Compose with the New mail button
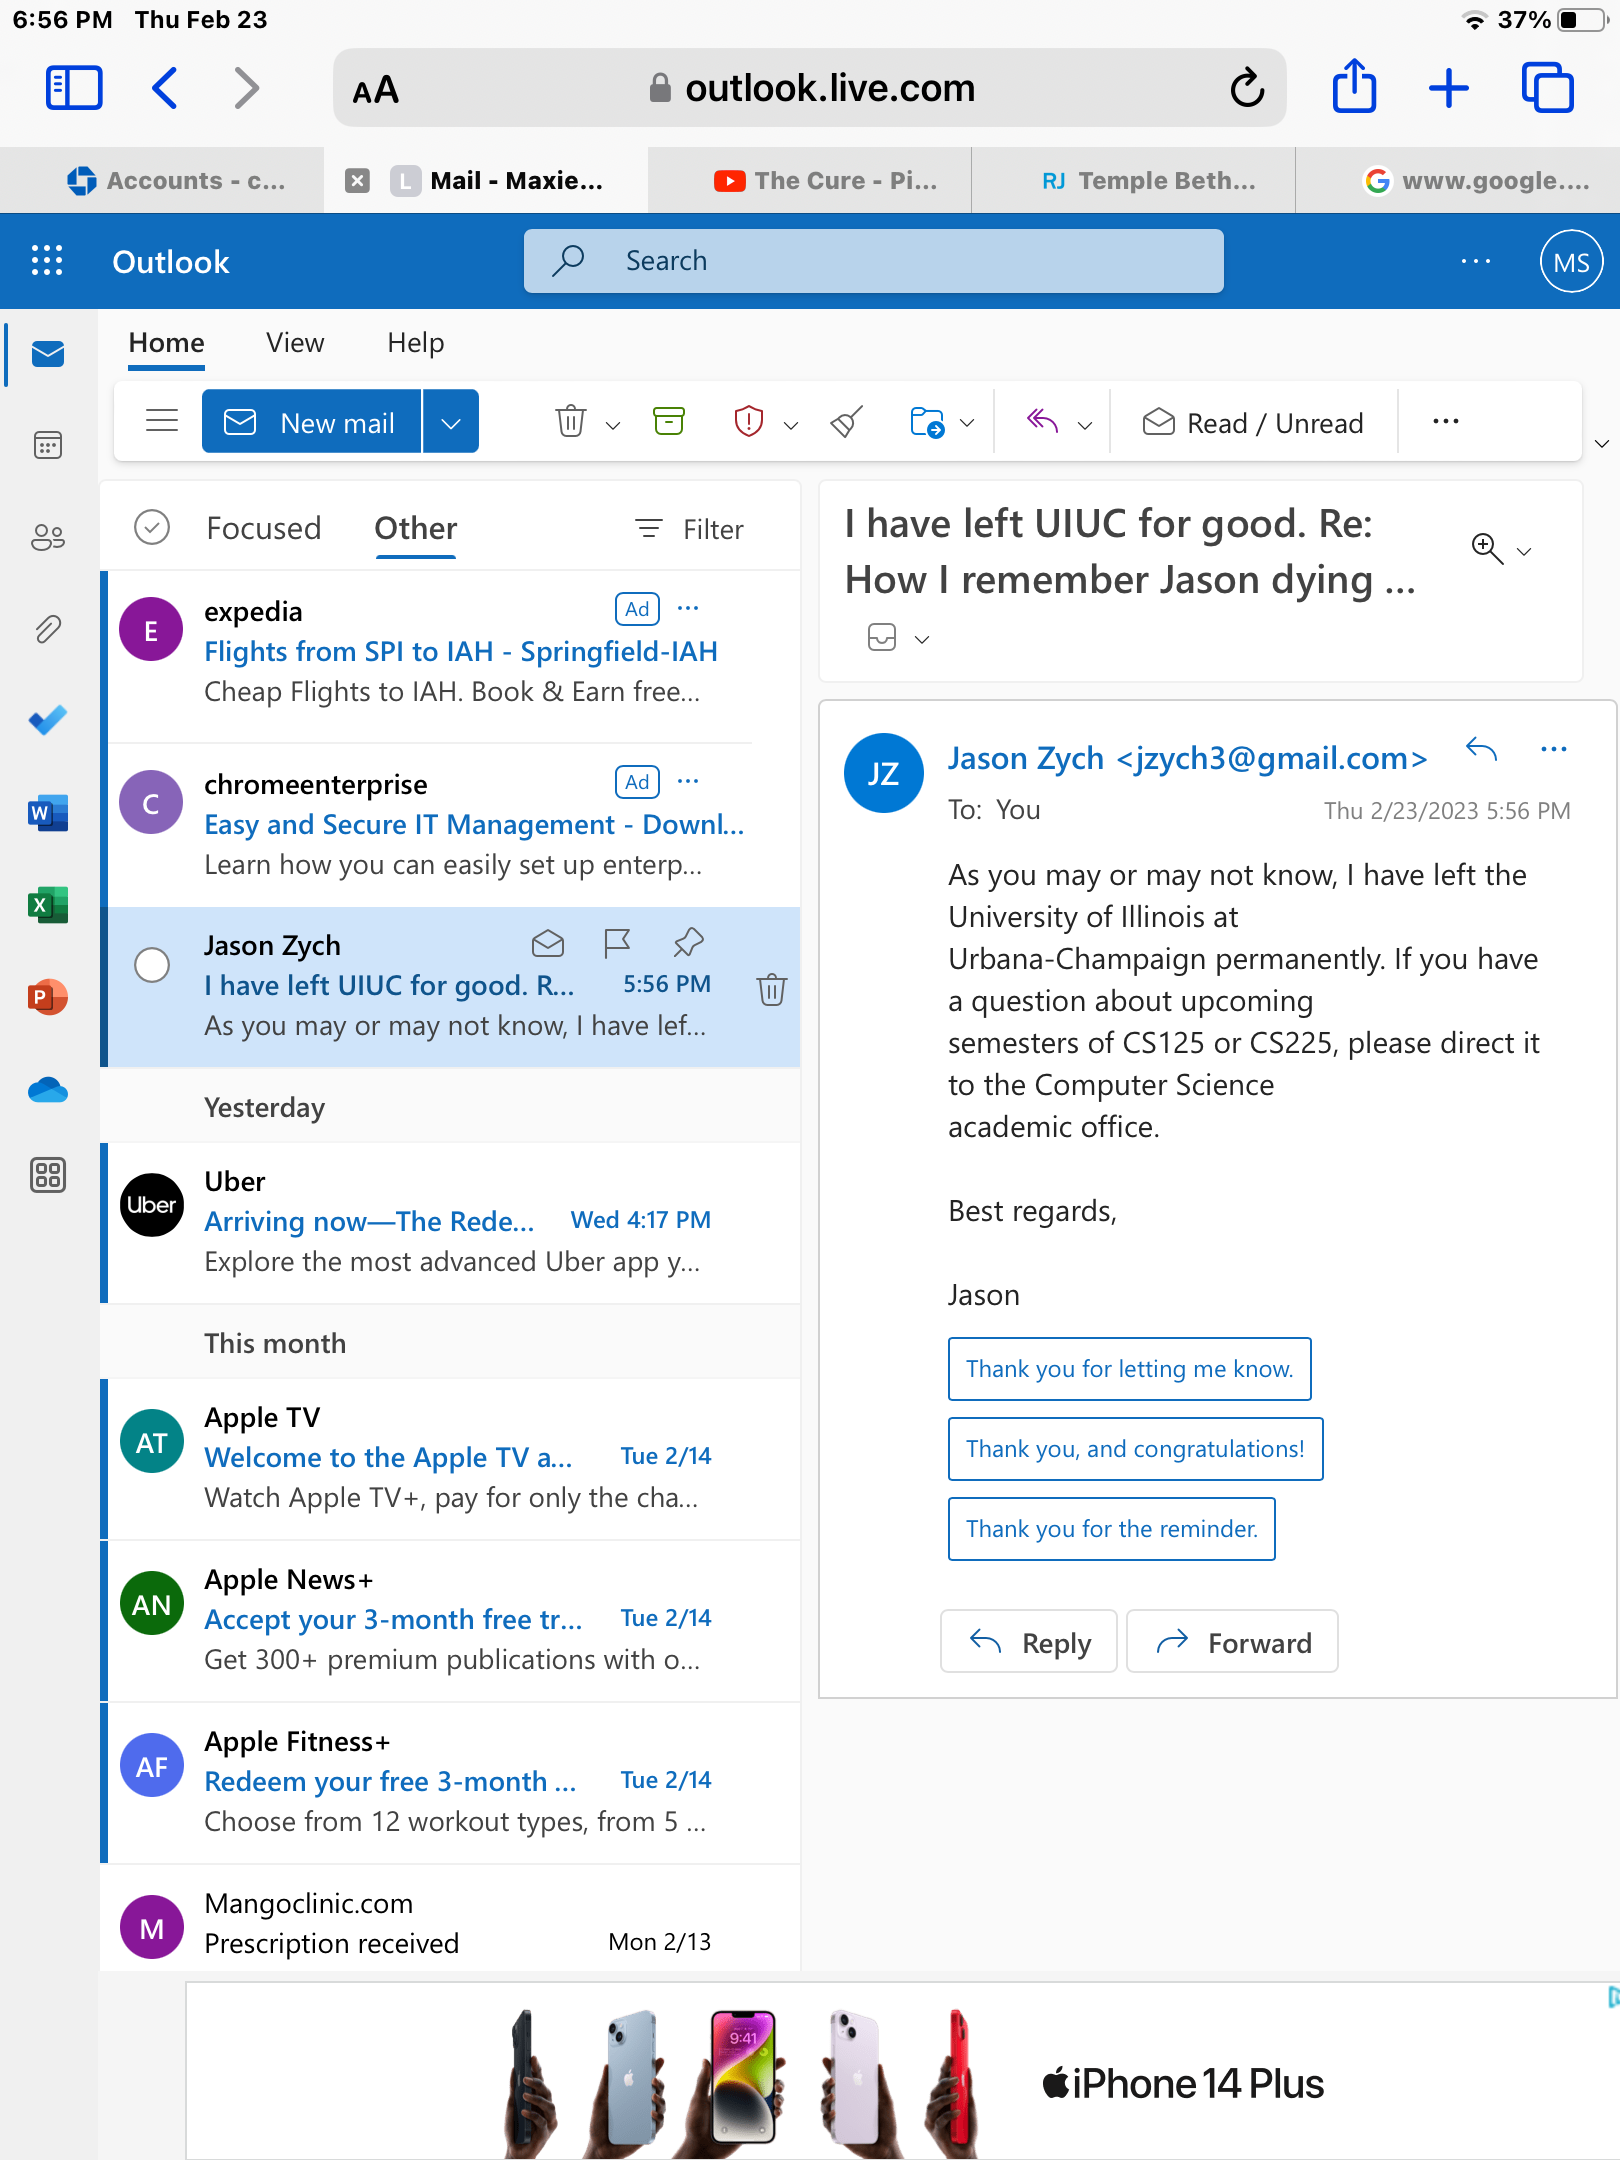 (312, 422)
